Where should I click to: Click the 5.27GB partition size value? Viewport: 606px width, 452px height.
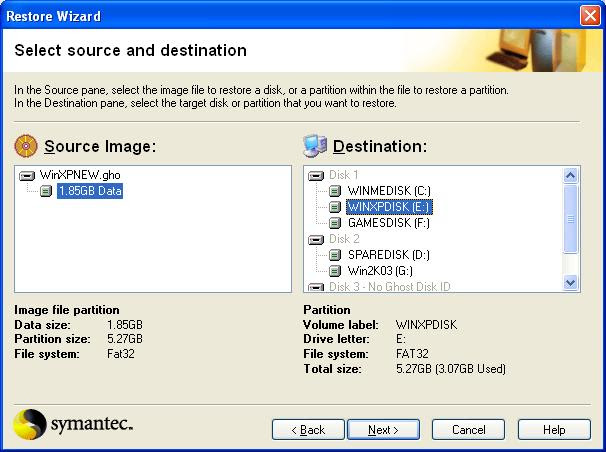tap(125, 339)
